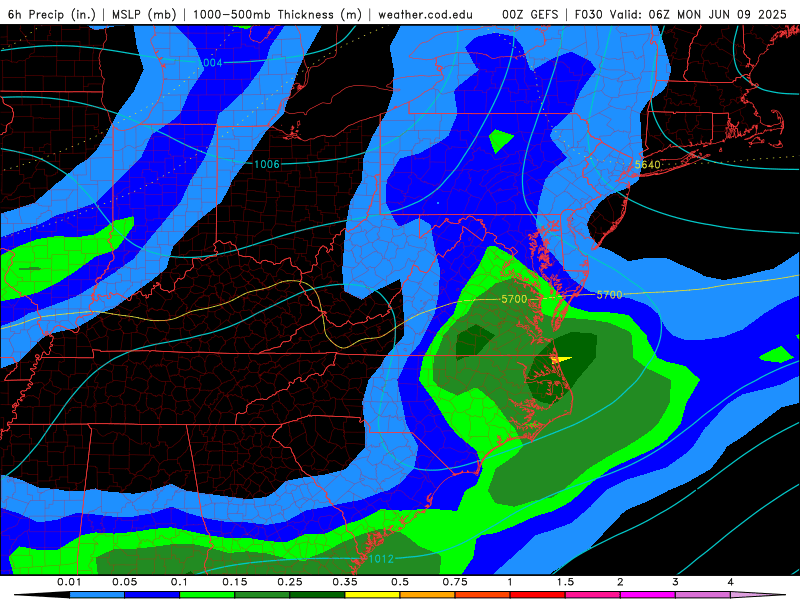Click the 0.5 legend value
The height and width of the screenshot is (600, 800).
coord(400,582)
